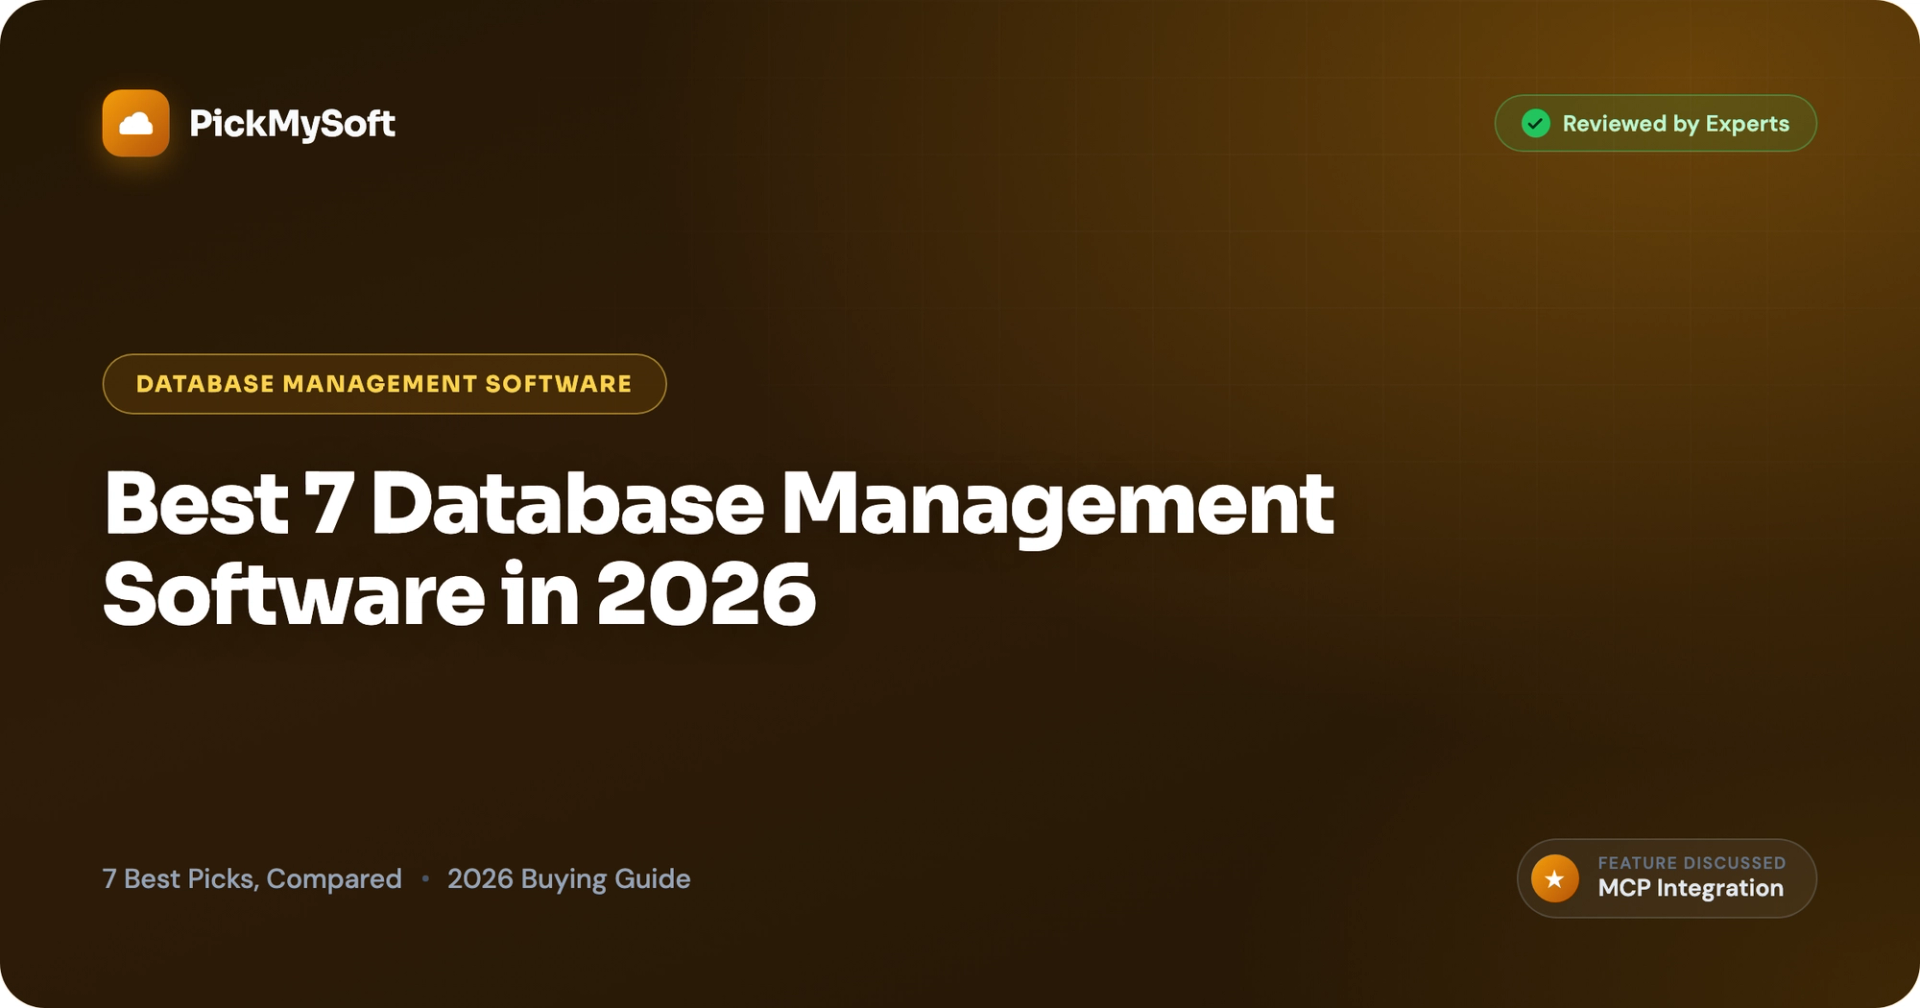Select the Reviewed by Experts badge
This screenshot has width=1920, height=1008.
point(1655,123)
